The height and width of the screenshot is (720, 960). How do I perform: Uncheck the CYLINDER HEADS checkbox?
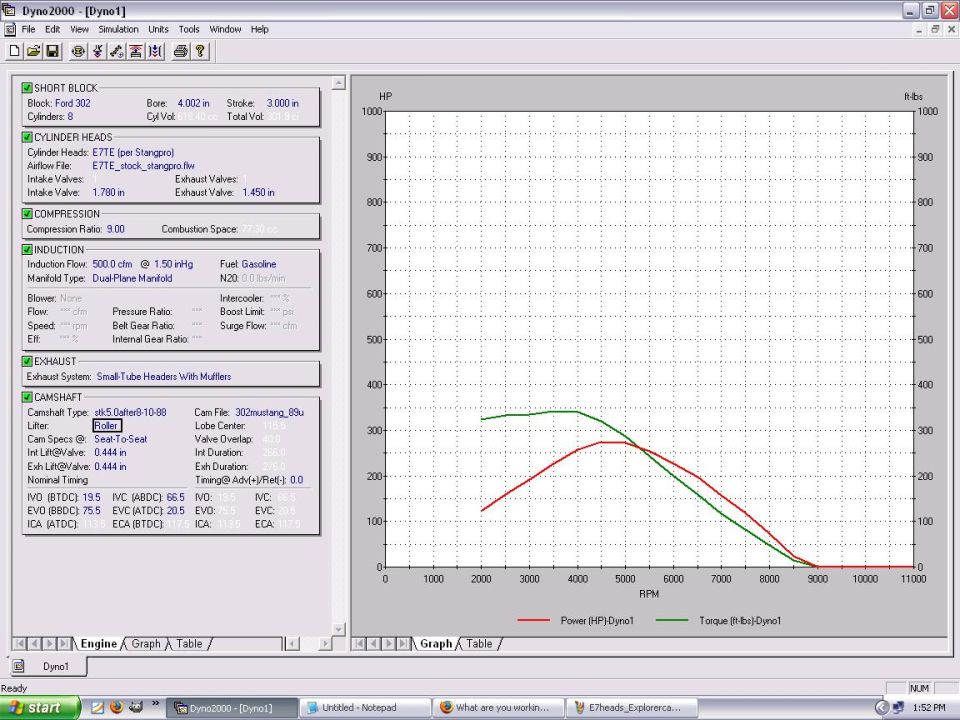coord(27,137)
